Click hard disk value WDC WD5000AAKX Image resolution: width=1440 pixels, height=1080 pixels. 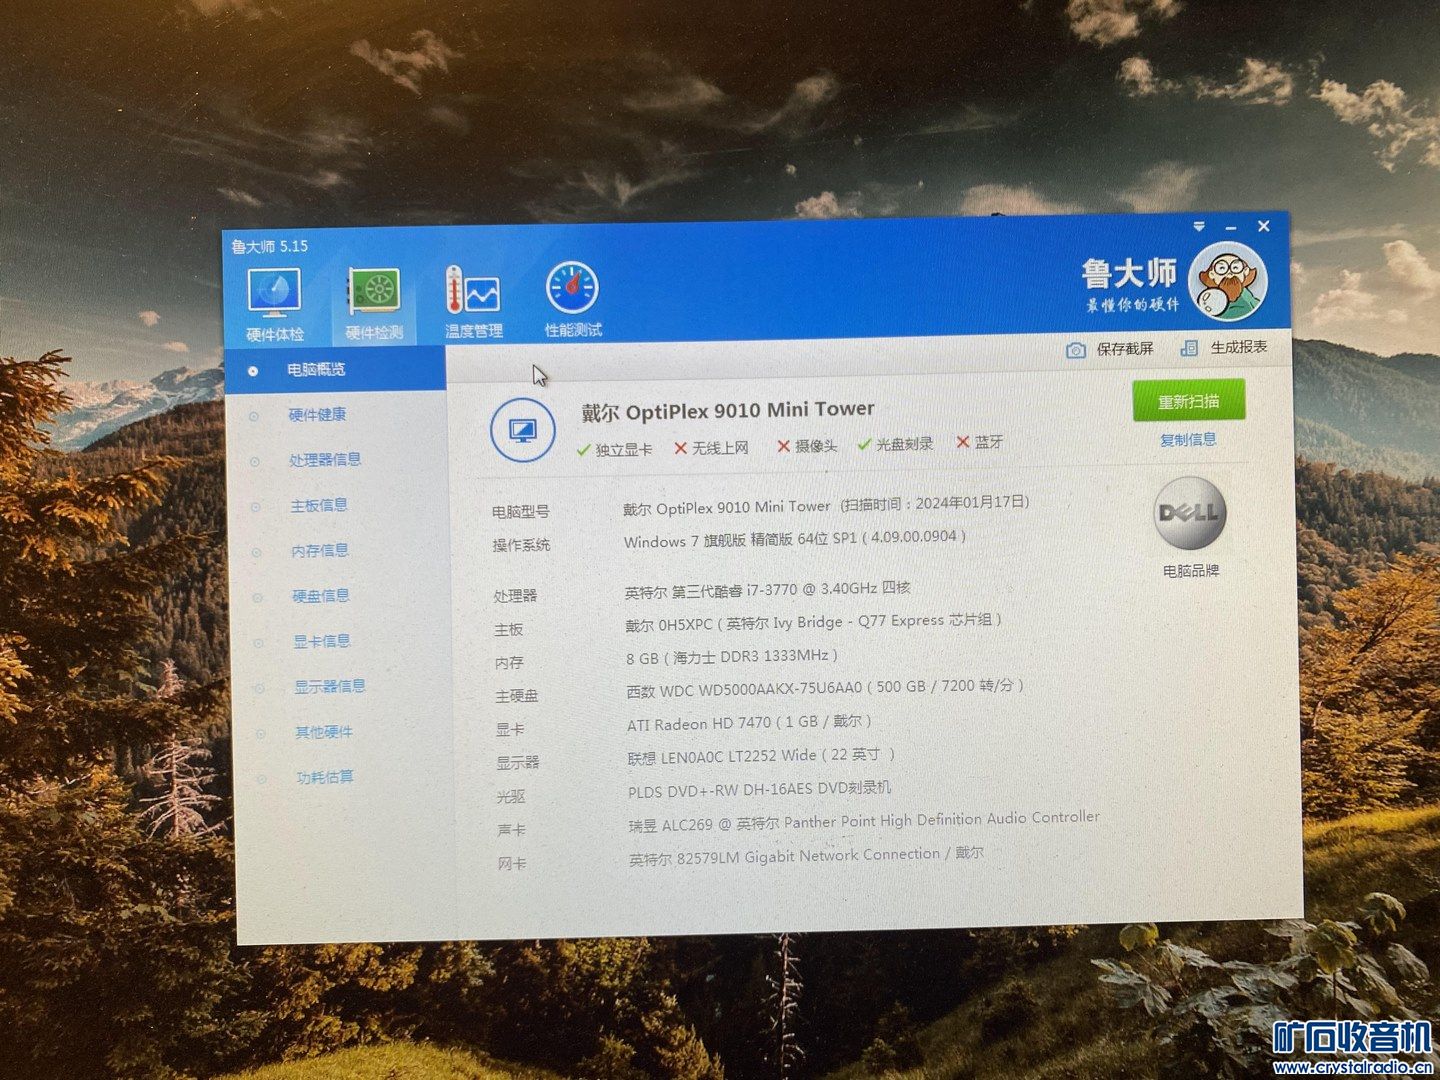(825, 688)
